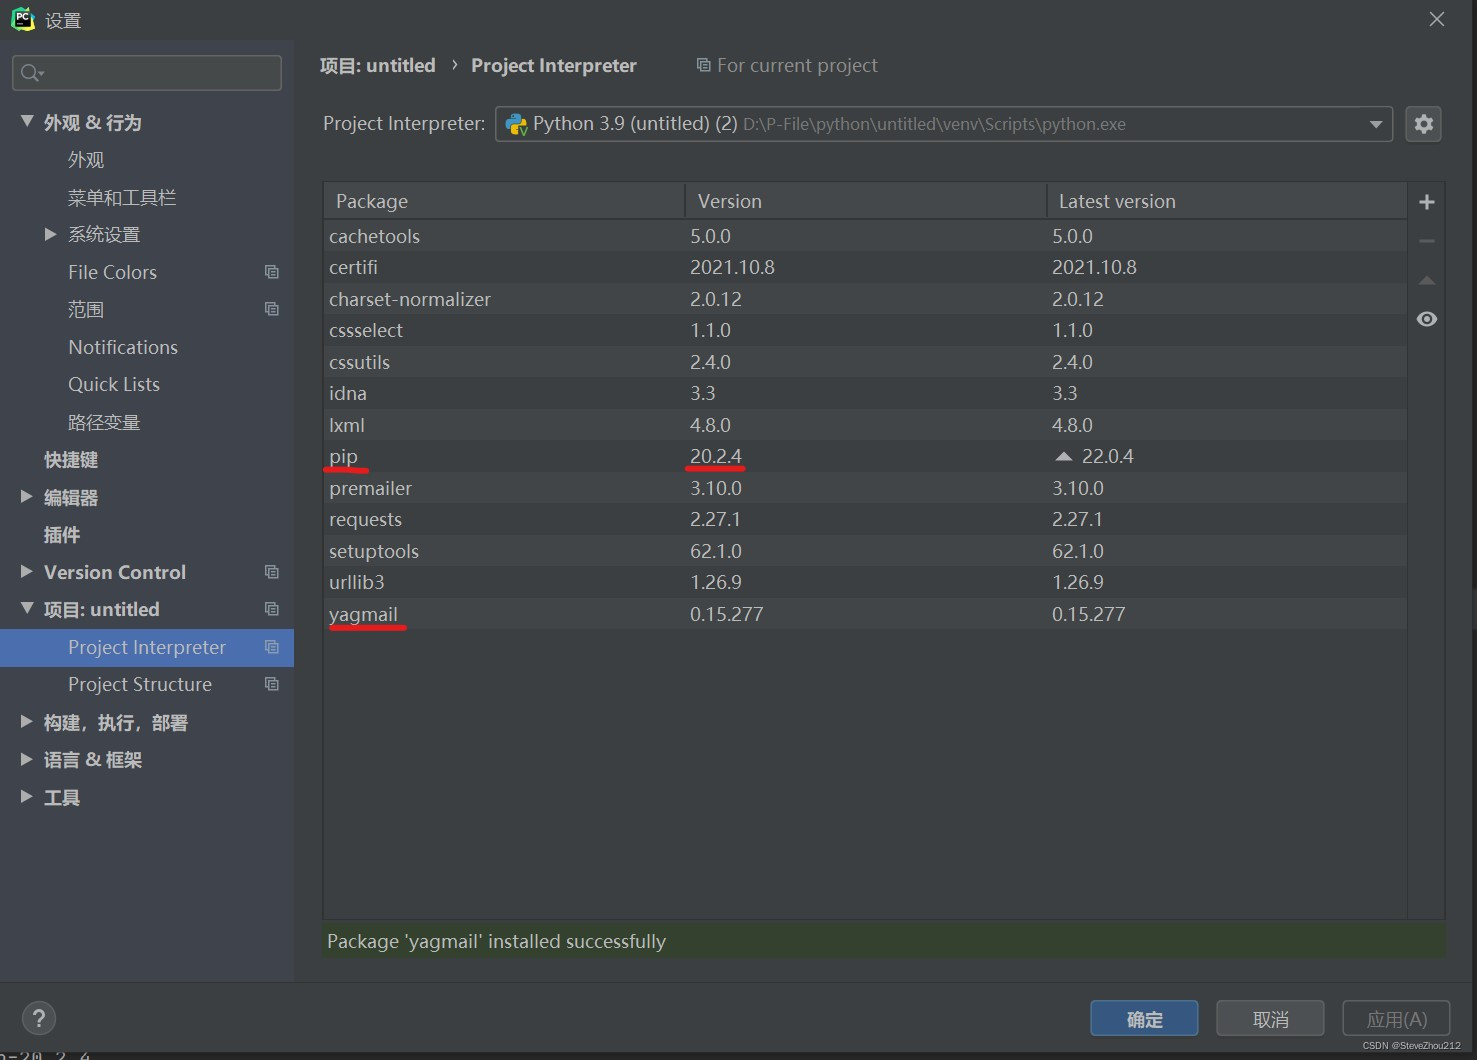Click 项目: untitled breadcrumb

coord(378,65)
